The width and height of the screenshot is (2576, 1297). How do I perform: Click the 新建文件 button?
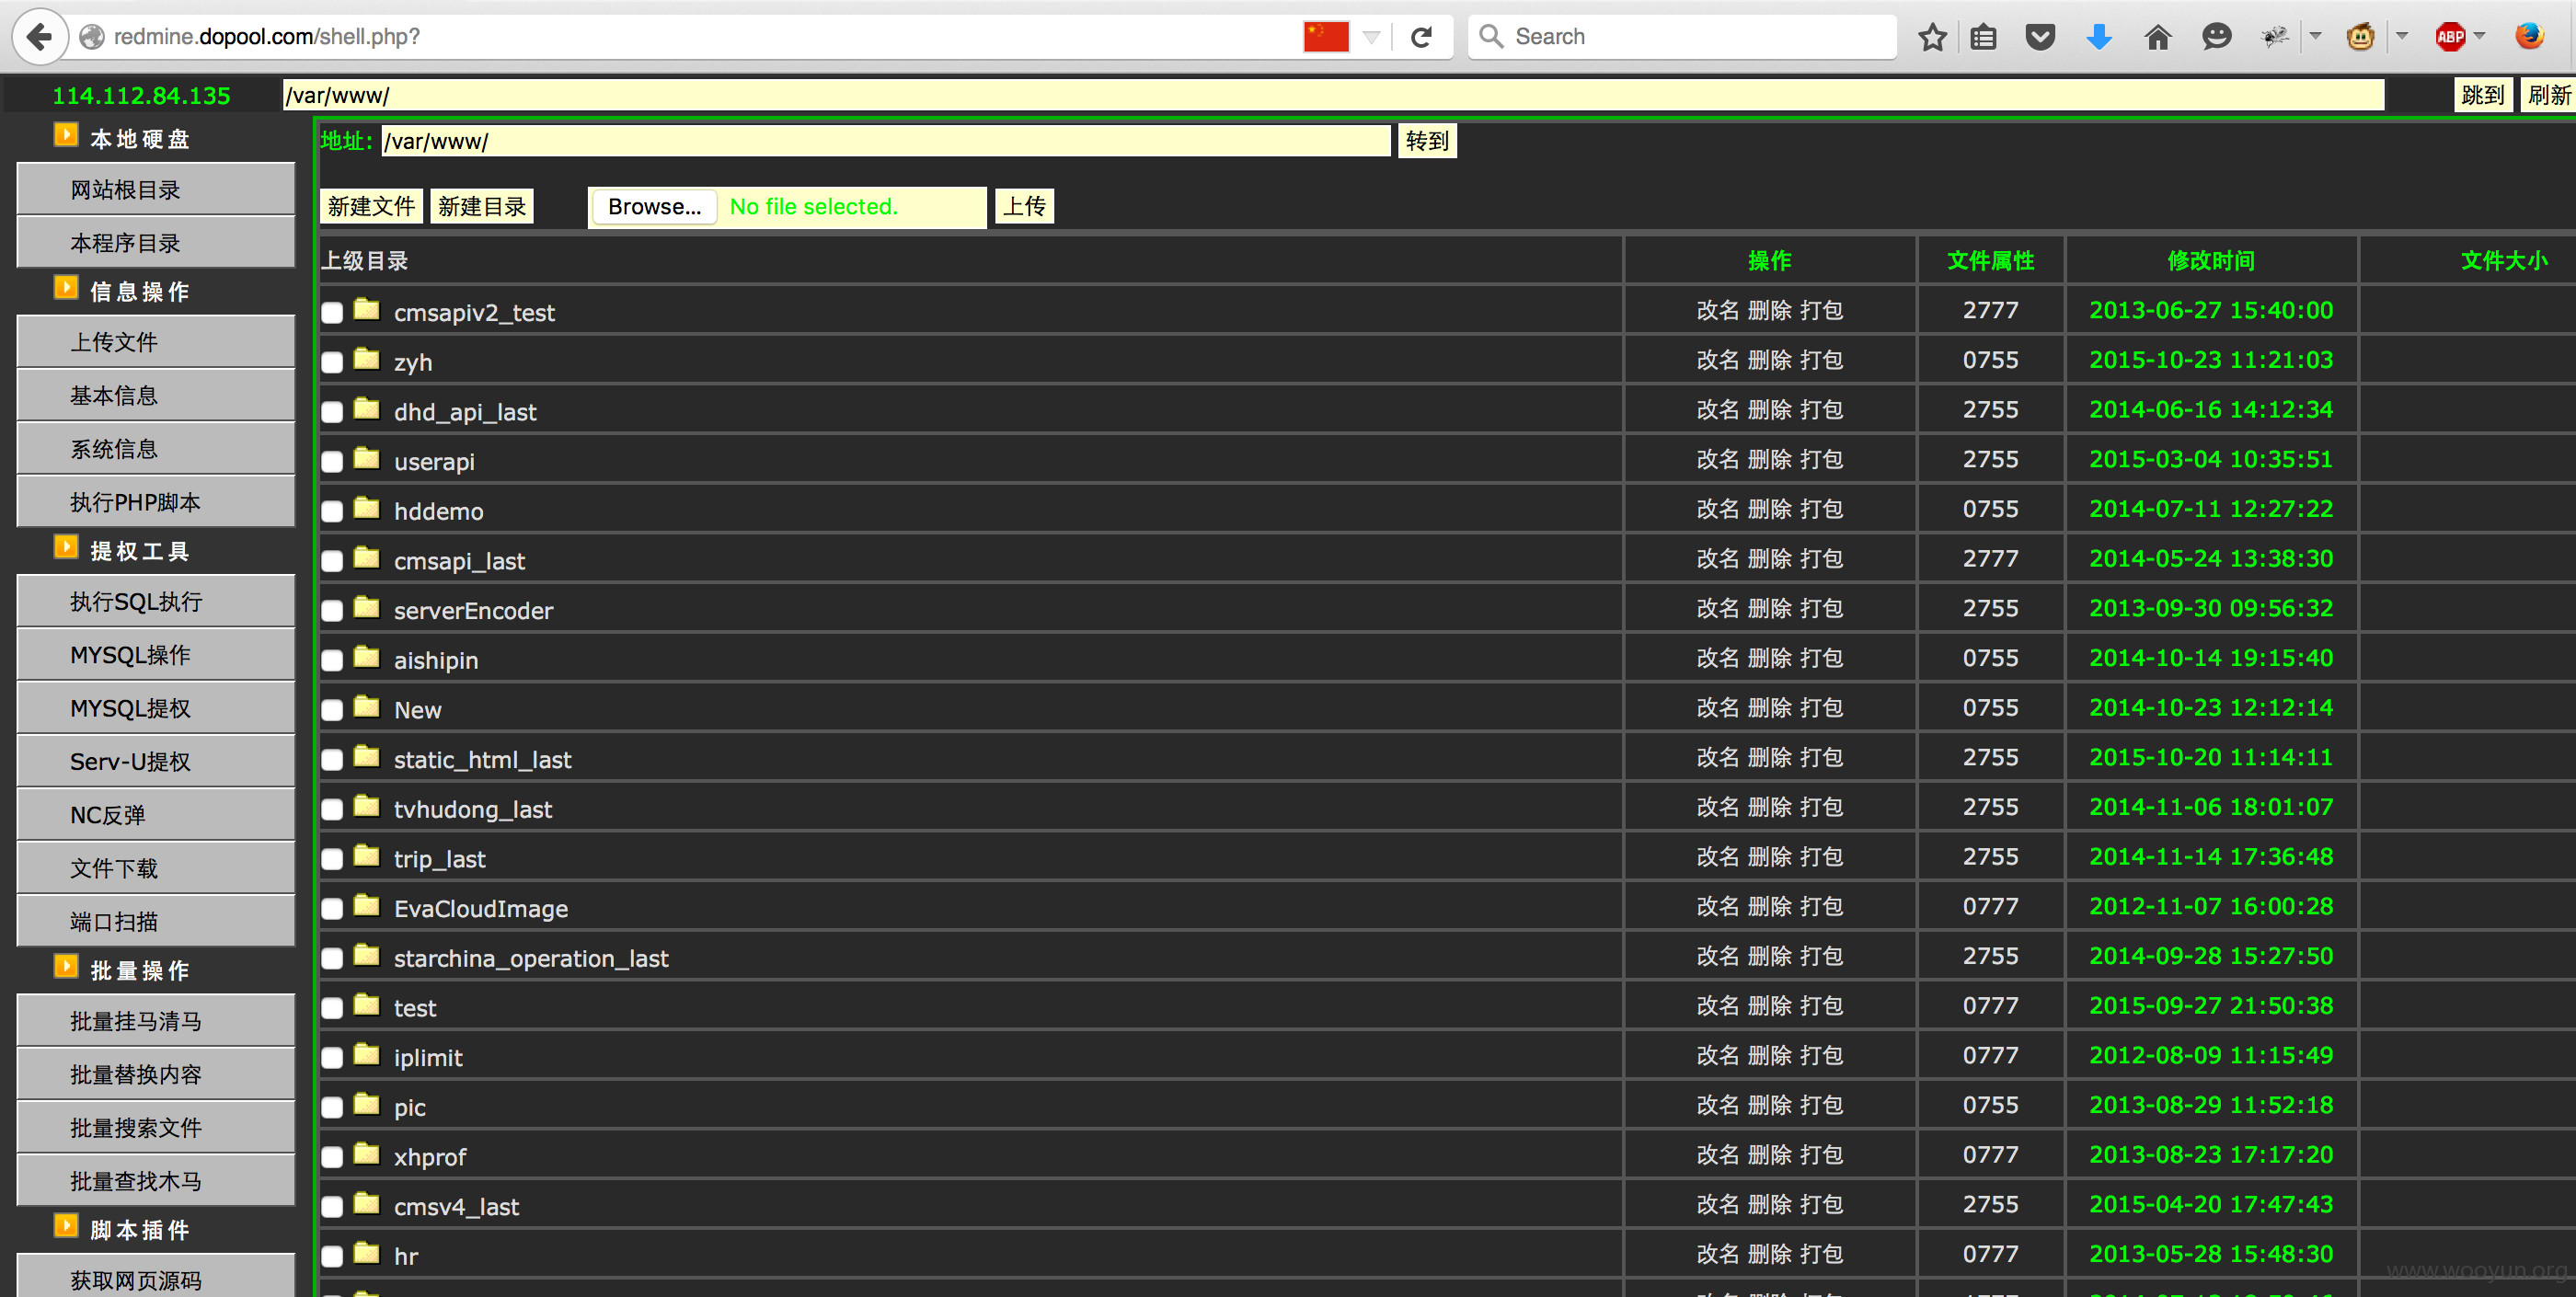pyautogui.click(x=371, y=206)
